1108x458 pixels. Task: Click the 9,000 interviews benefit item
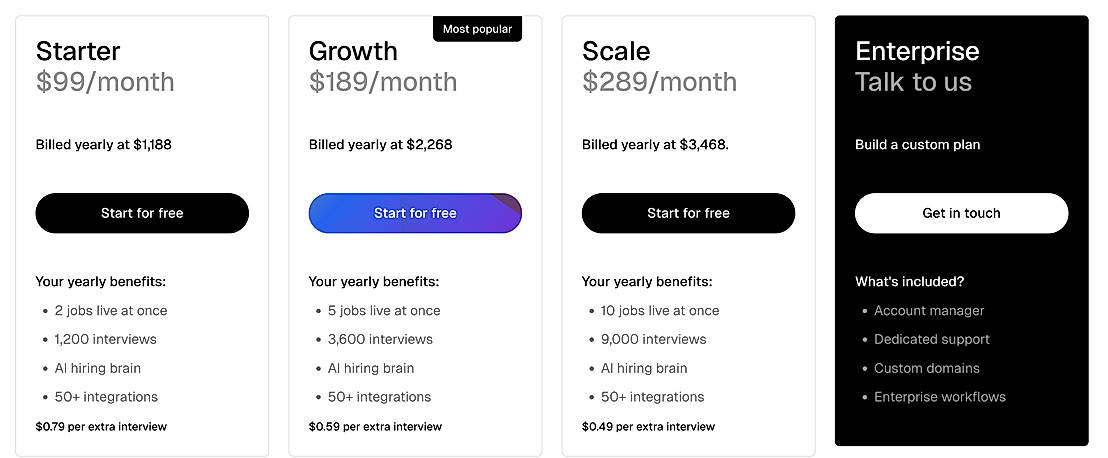[653, 339]
